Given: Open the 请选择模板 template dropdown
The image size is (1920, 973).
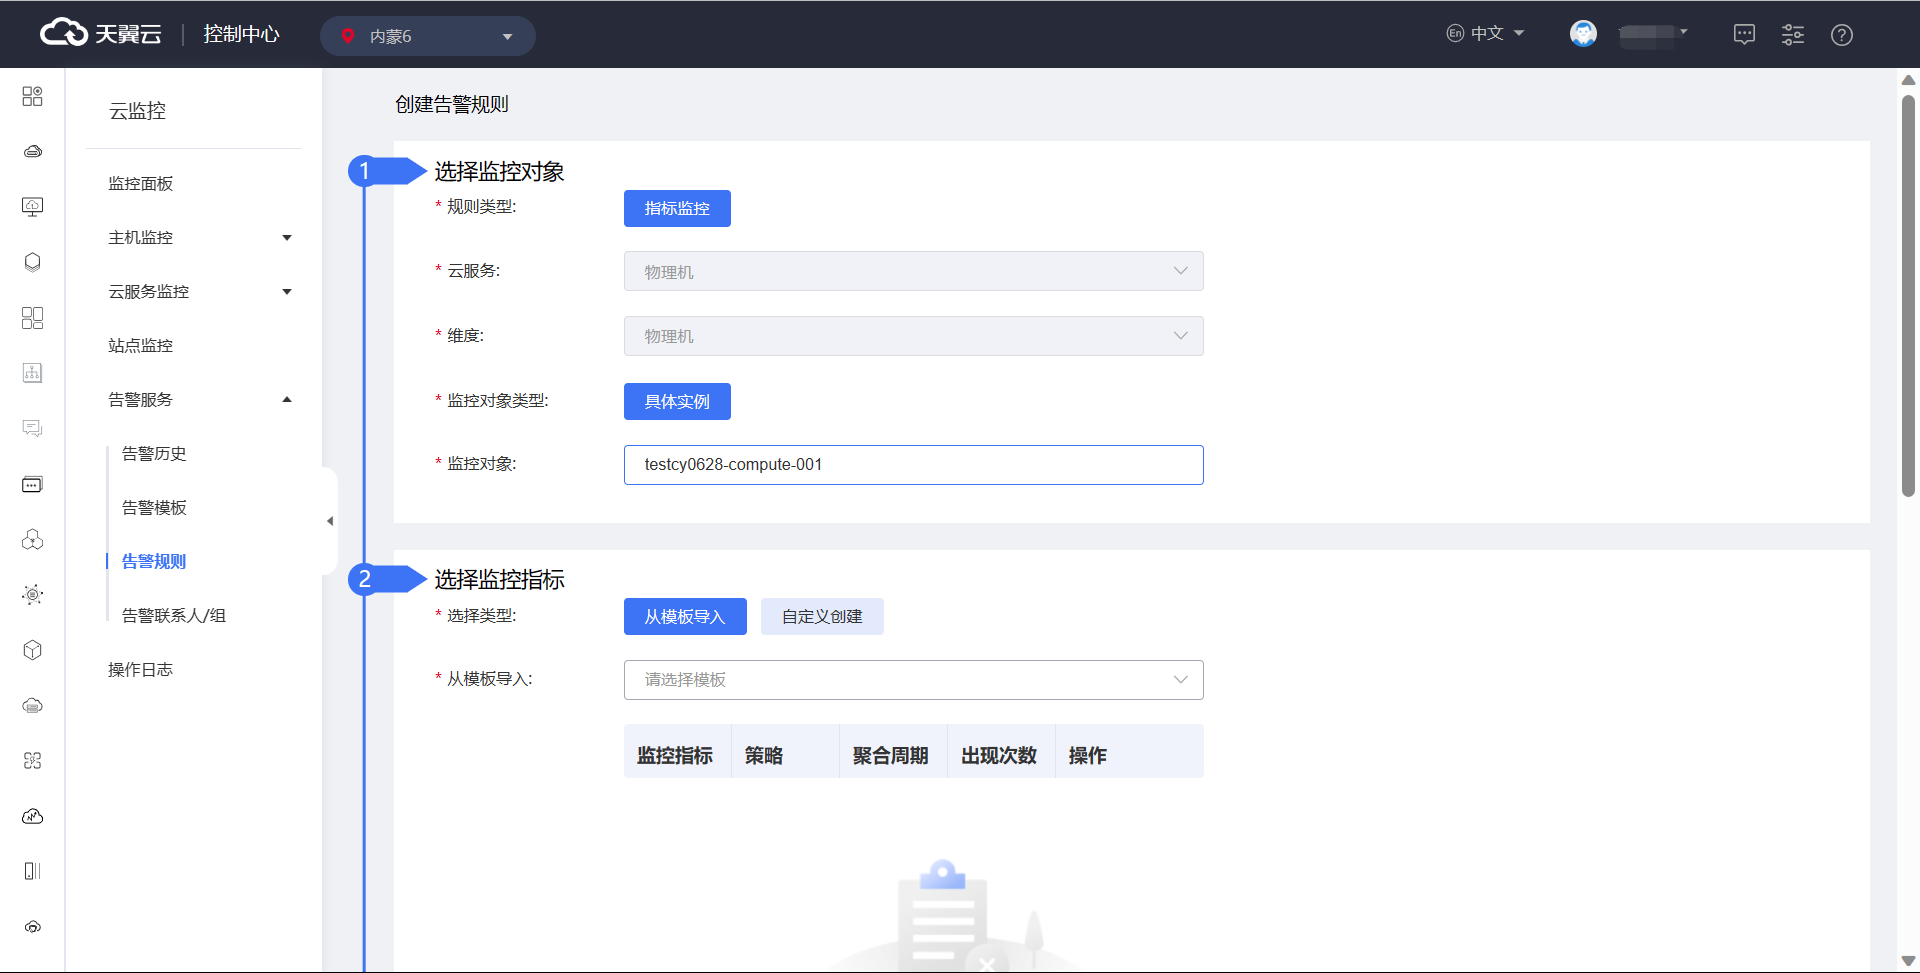Looking at the screenshot, I should [x=913, y=680].
